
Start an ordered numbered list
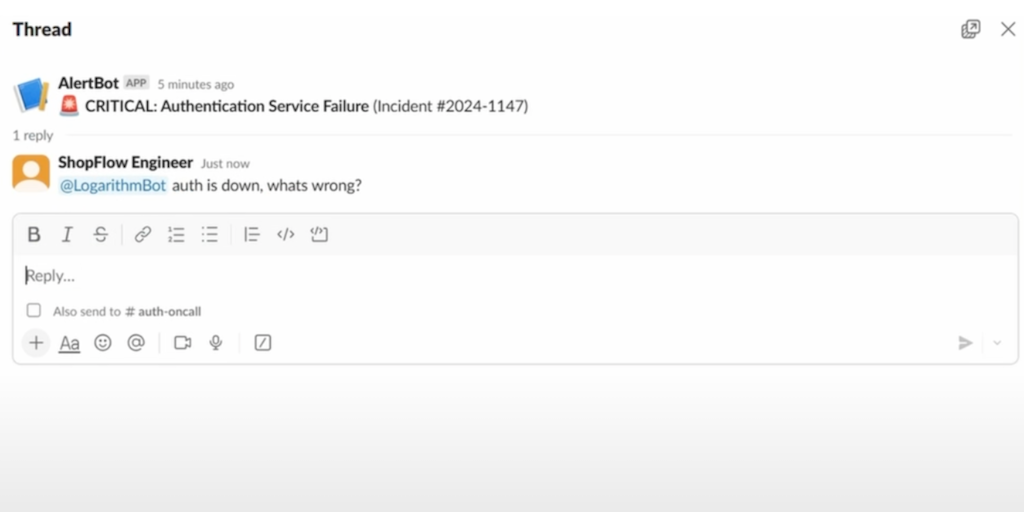(x=176, y=234)
